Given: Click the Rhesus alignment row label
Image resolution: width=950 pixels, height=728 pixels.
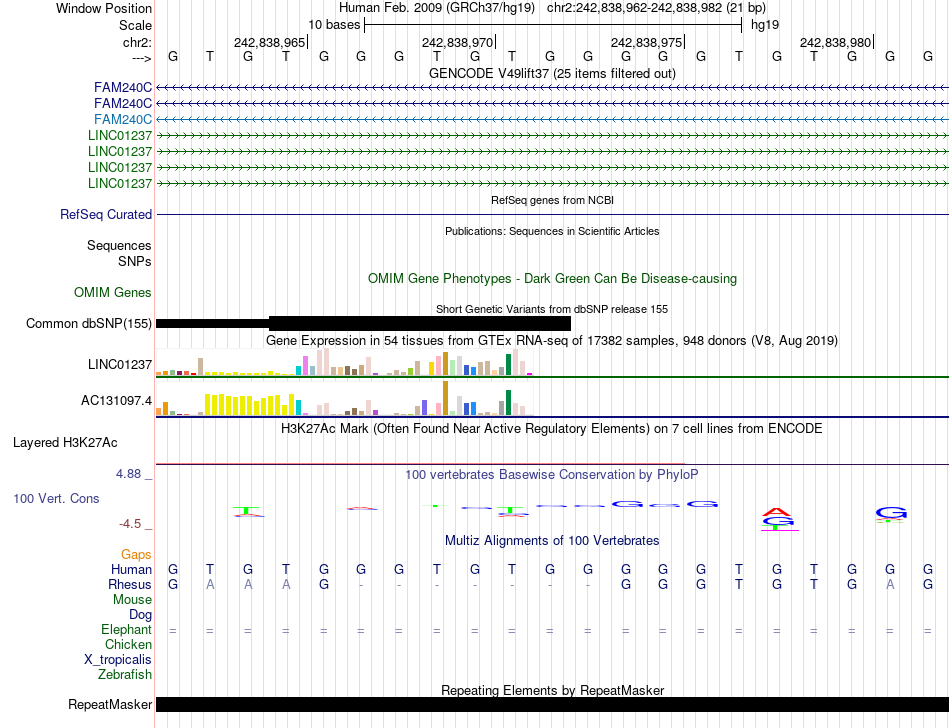Looking at the screenshot, I should [130, 584].
